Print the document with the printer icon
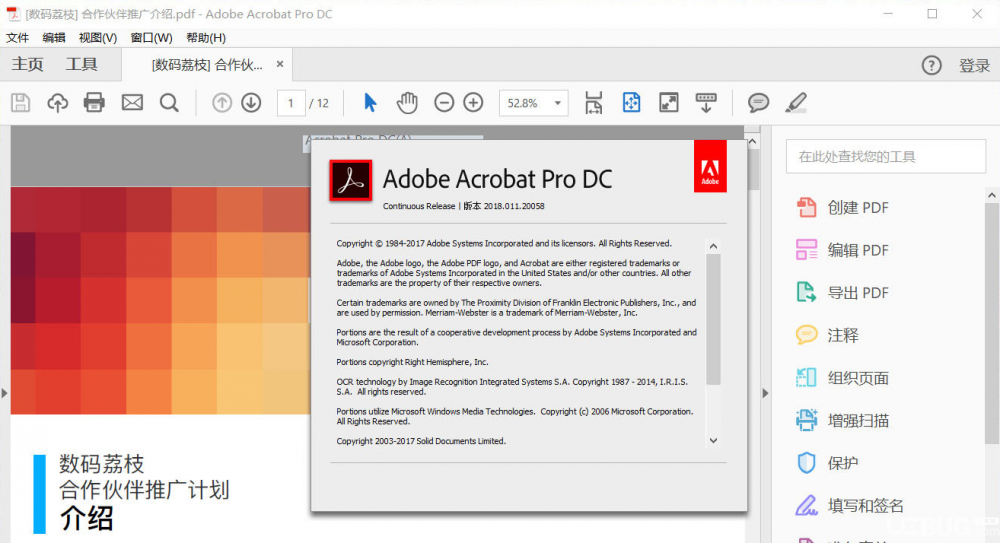 click(94, 103)
